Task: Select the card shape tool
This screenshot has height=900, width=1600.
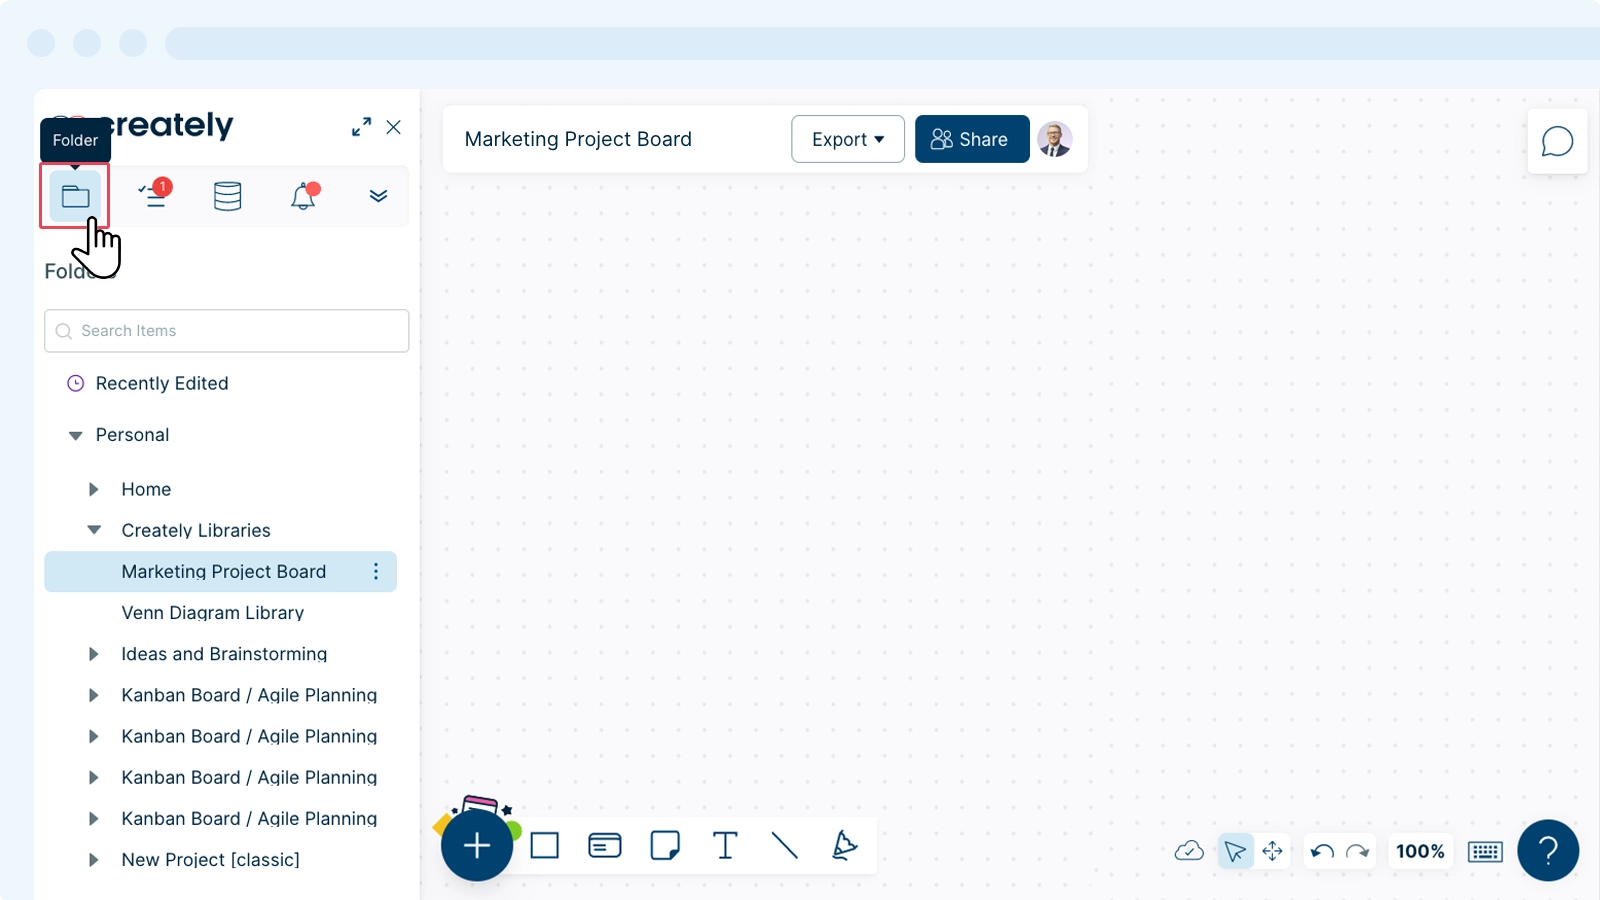Action: (x=605, y=846)
